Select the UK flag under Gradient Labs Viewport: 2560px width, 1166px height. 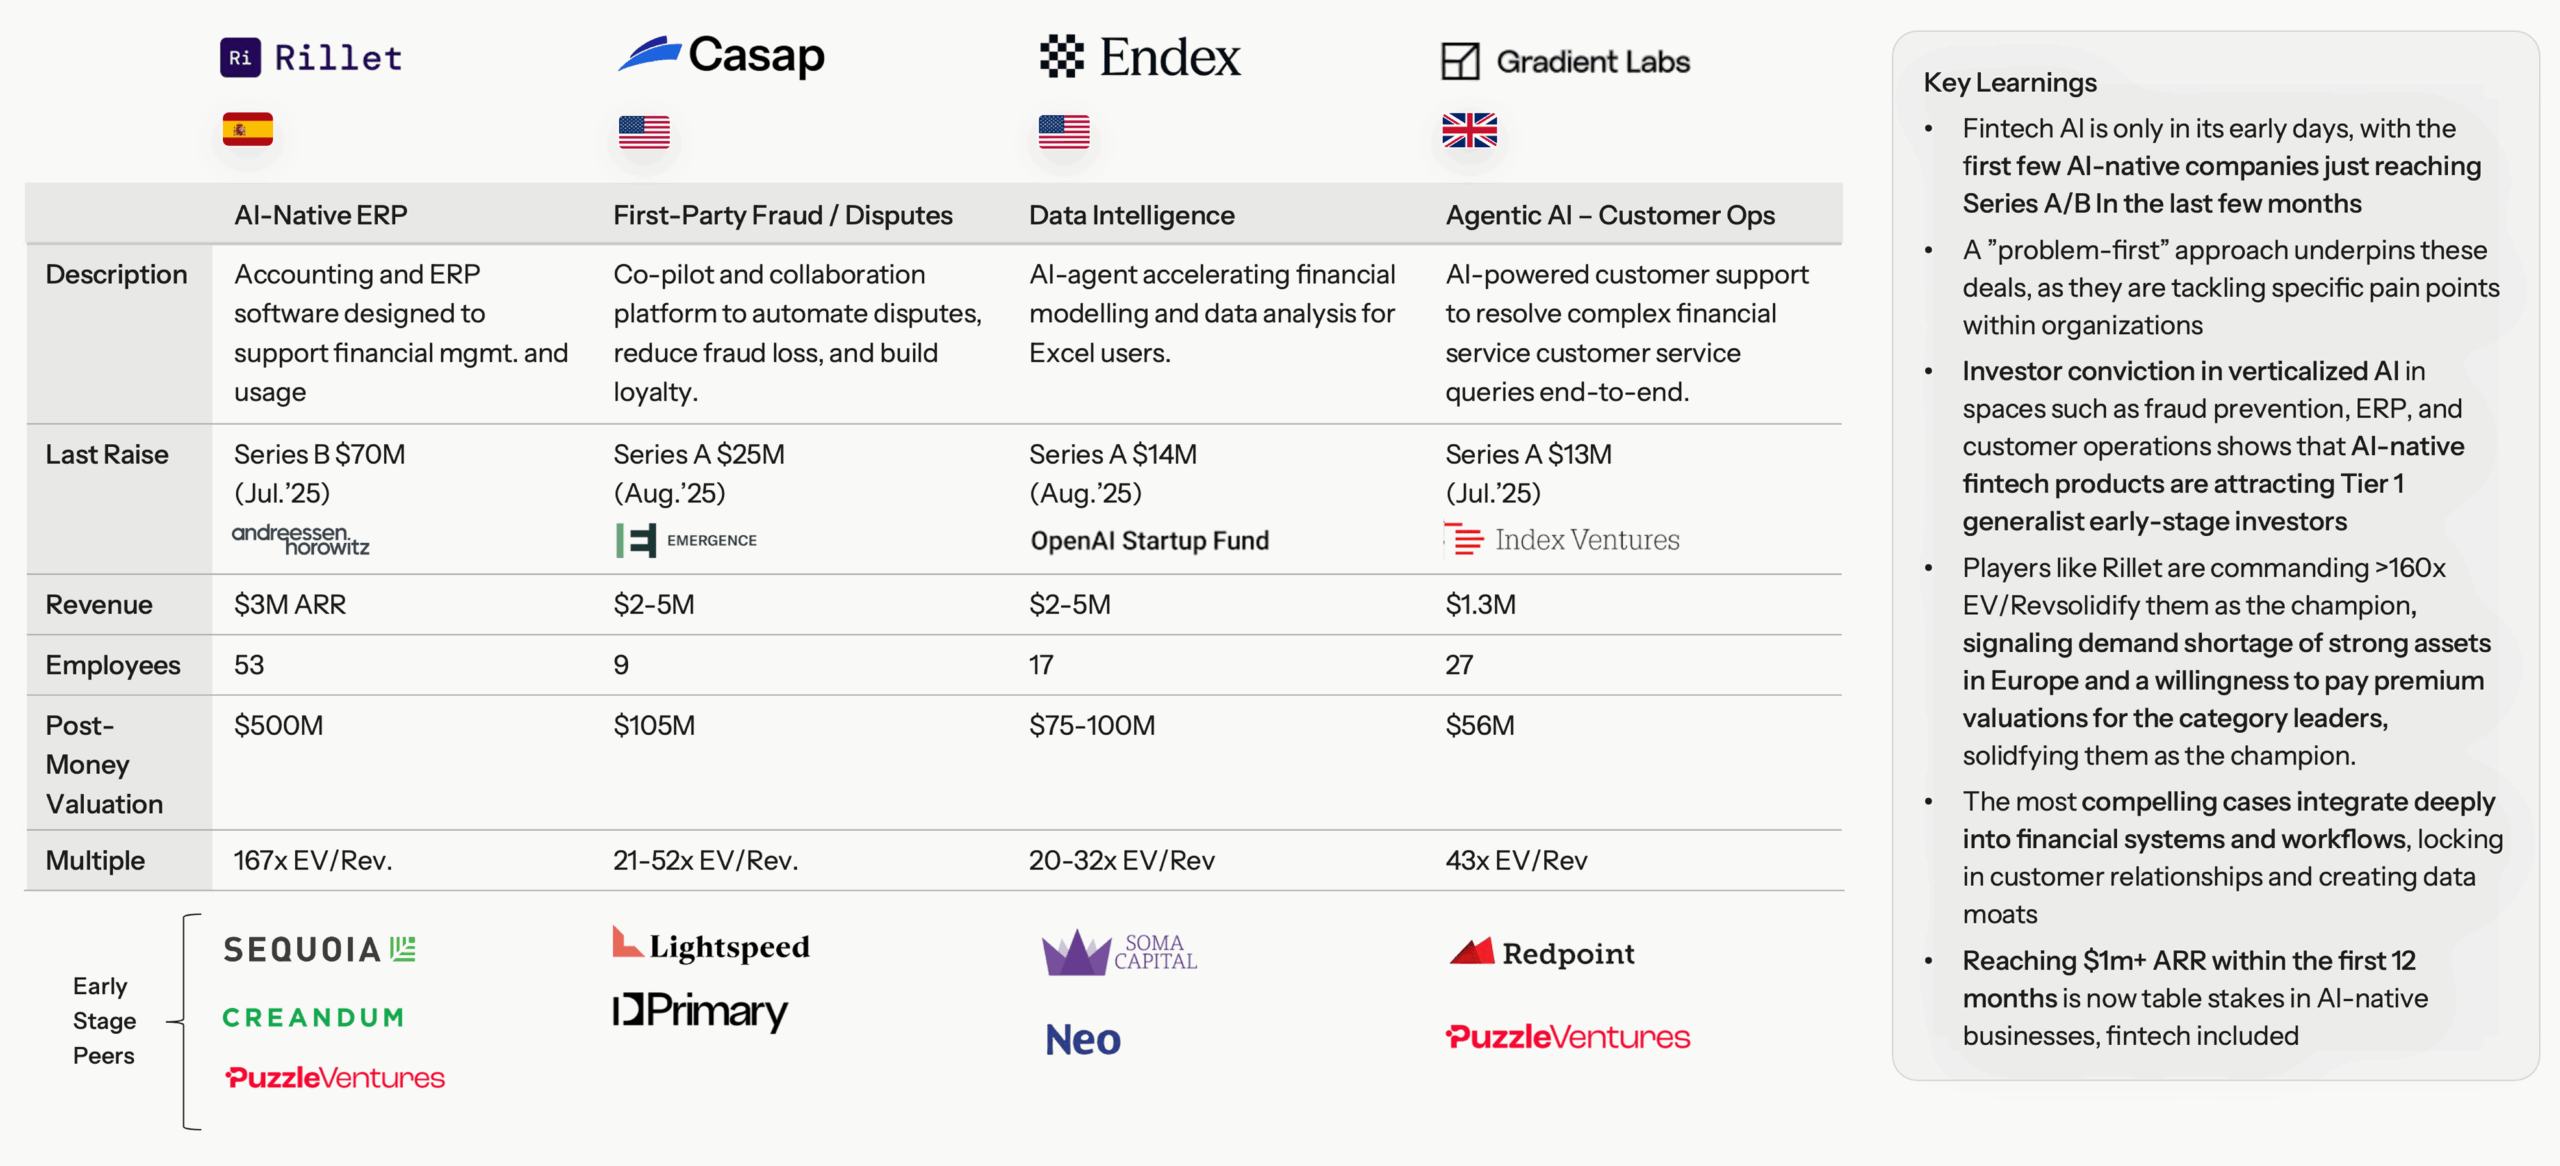click(x=1469, y=130)
